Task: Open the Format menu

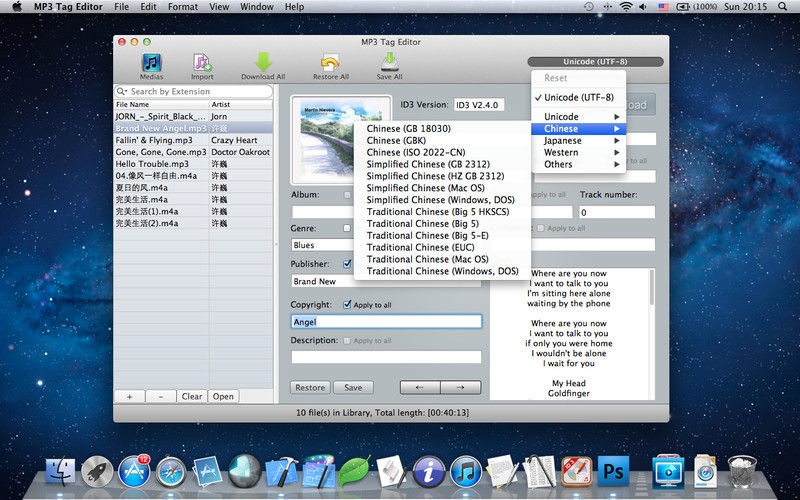Action: tap(183, 7)
